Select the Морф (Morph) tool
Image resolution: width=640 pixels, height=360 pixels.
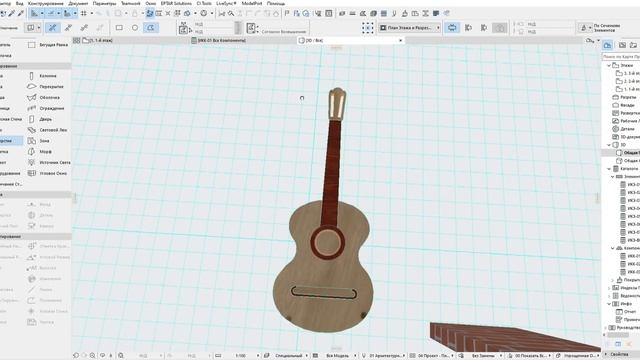click(x=40, y=151)
